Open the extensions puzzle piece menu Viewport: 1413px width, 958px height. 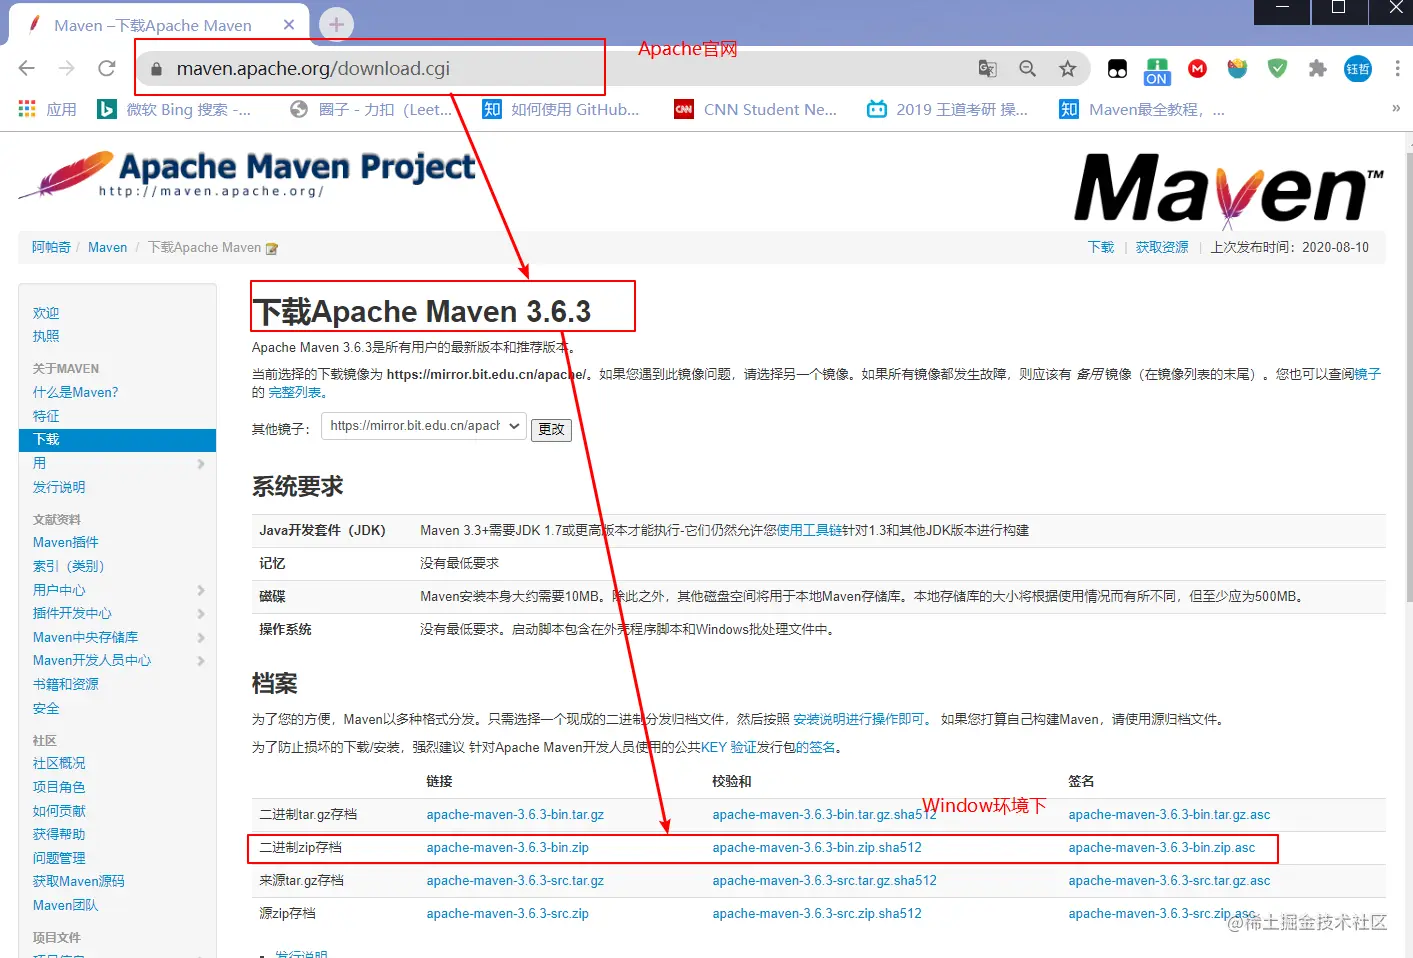1318,68
